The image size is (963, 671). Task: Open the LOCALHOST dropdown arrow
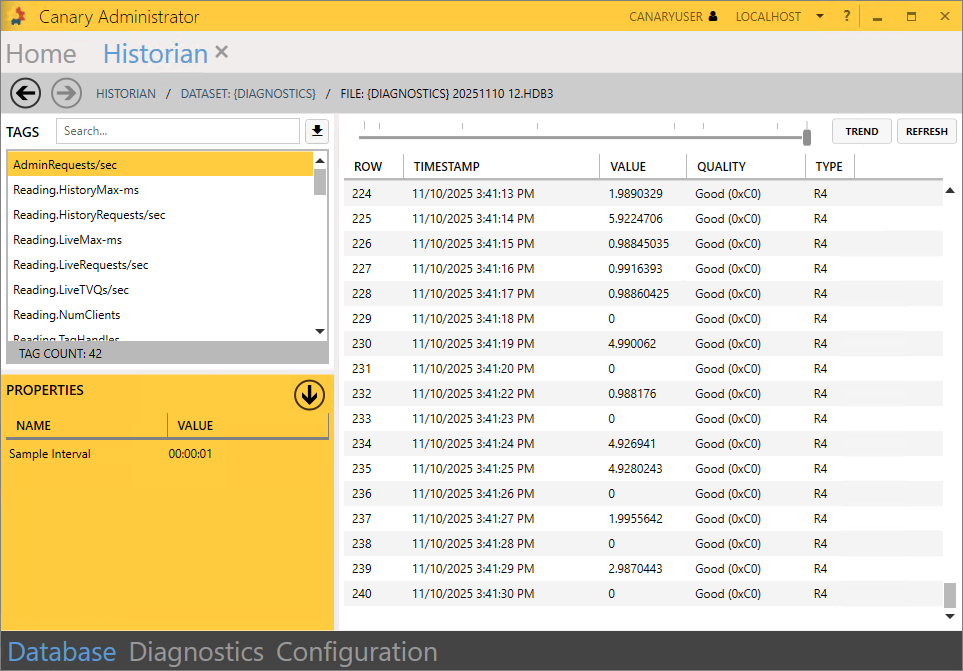[x=819, y=16]
